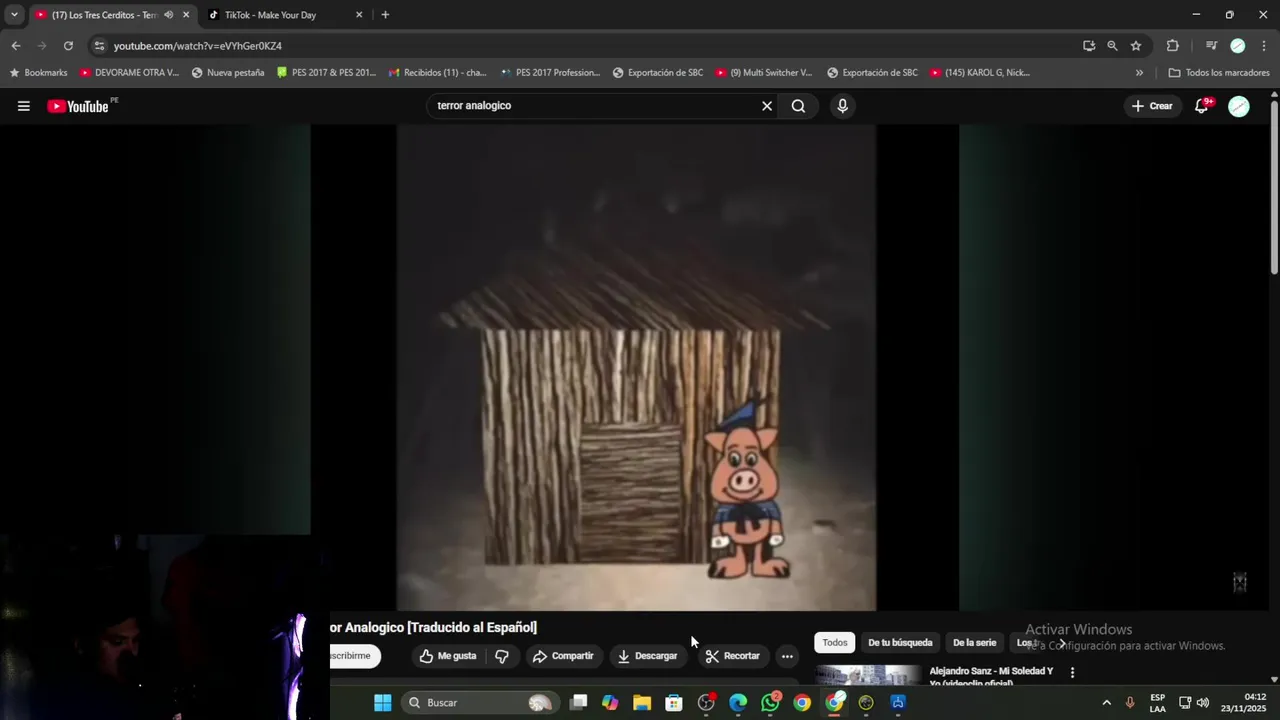Start voice search with microphone

click(x=842, y=106)
